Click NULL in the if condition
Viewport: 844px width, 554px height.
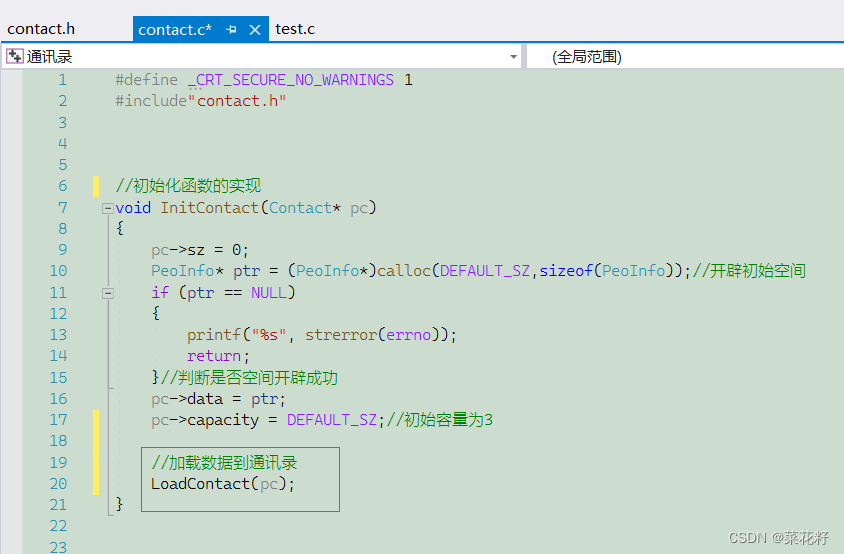pyautogui.click(x=269, y=292)
